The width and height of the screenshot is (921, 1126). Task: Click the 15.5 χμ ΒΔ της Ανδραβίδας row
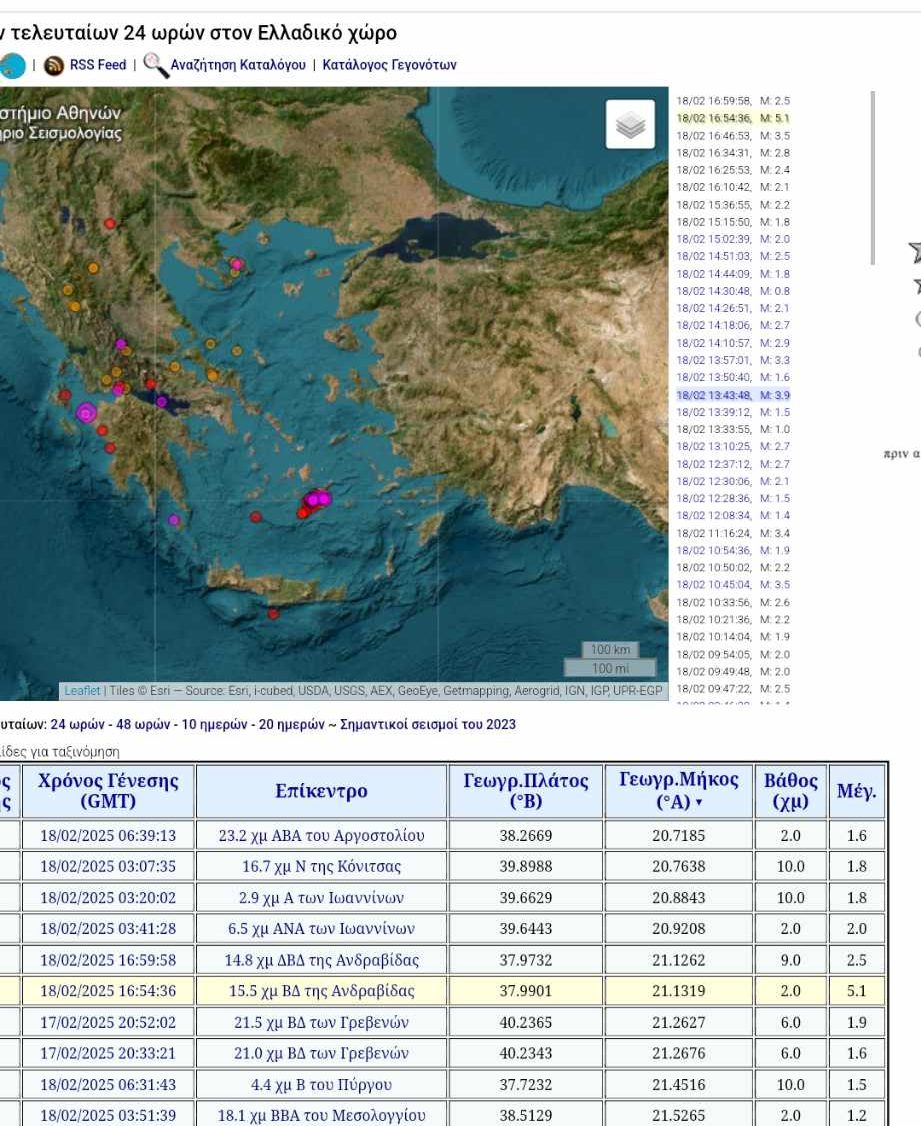(x=320, y=992)
